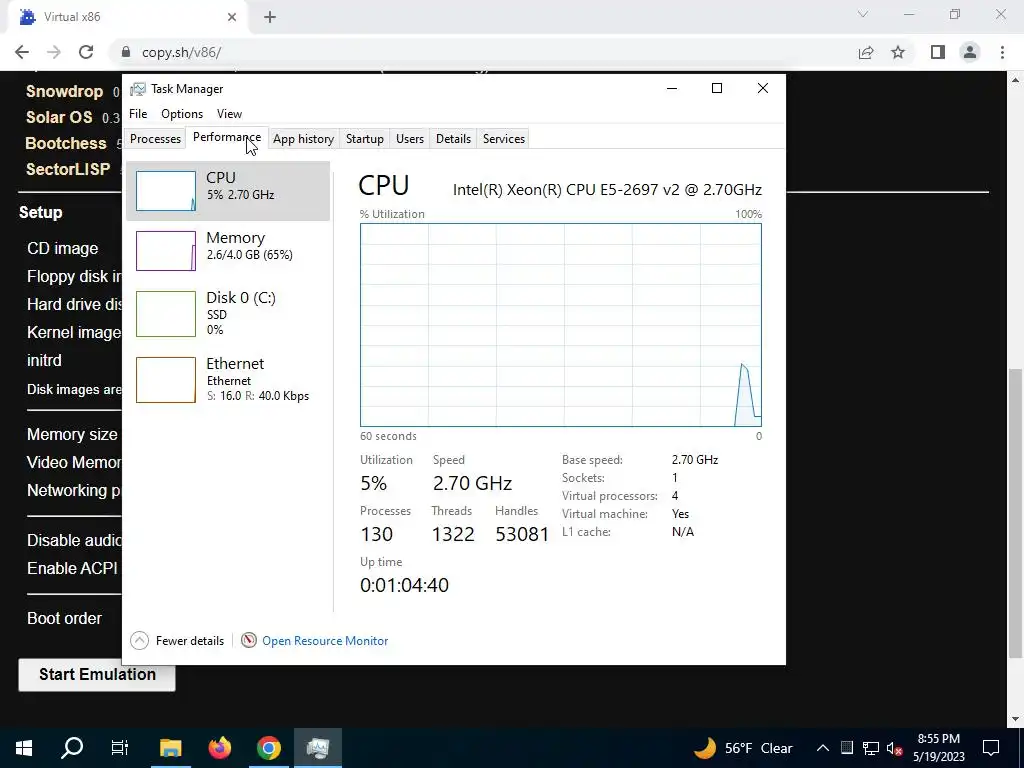Click the browser page vertical scrollbar
The width and height of the screenshot is (1024, 768).
coord(1016,514)
